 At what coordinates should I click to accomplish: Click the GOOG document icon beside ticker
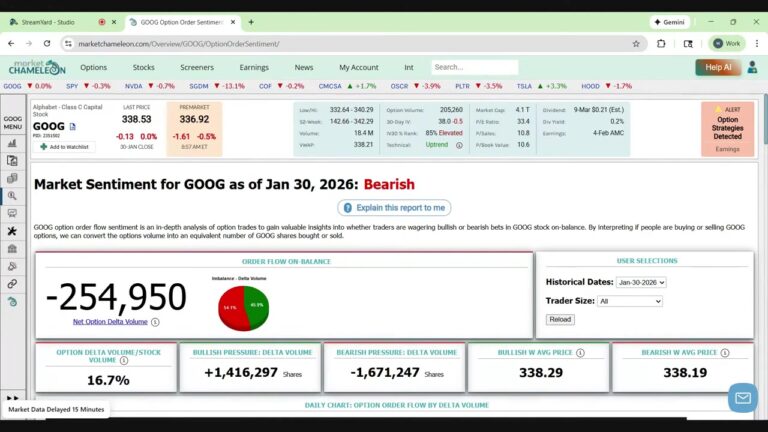[72, 127]
